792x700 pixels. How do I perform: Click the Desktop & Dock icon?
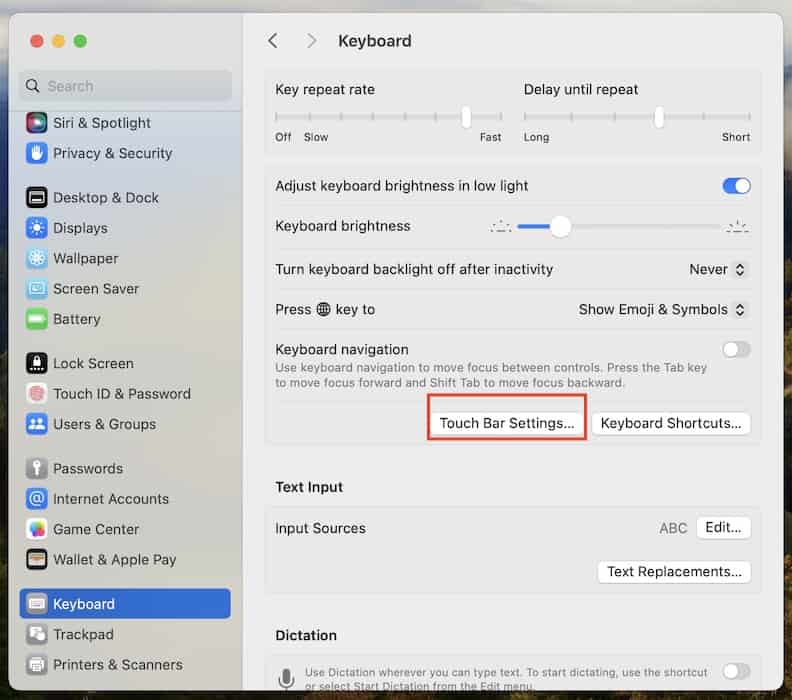coord(37,198)
